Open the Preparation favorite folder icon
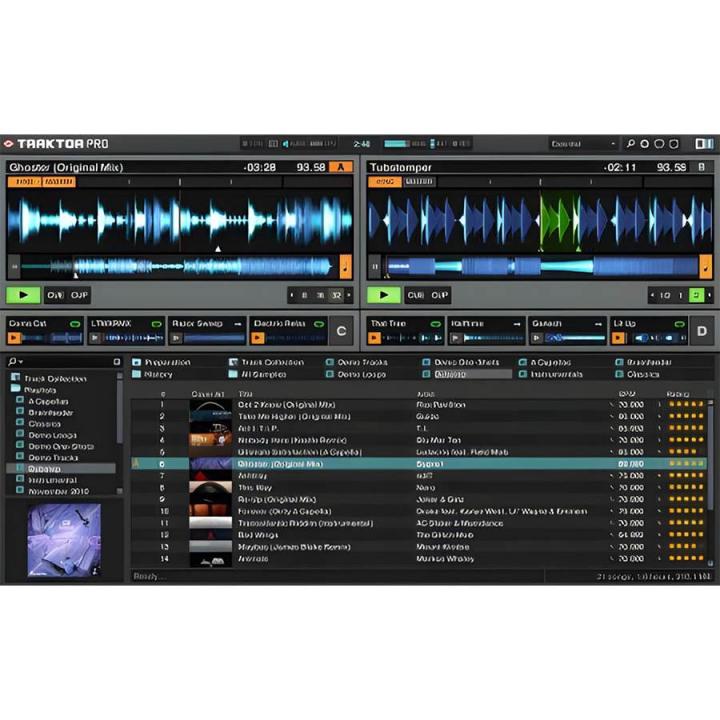The image size is (720, 720). [x=136, y=362]
